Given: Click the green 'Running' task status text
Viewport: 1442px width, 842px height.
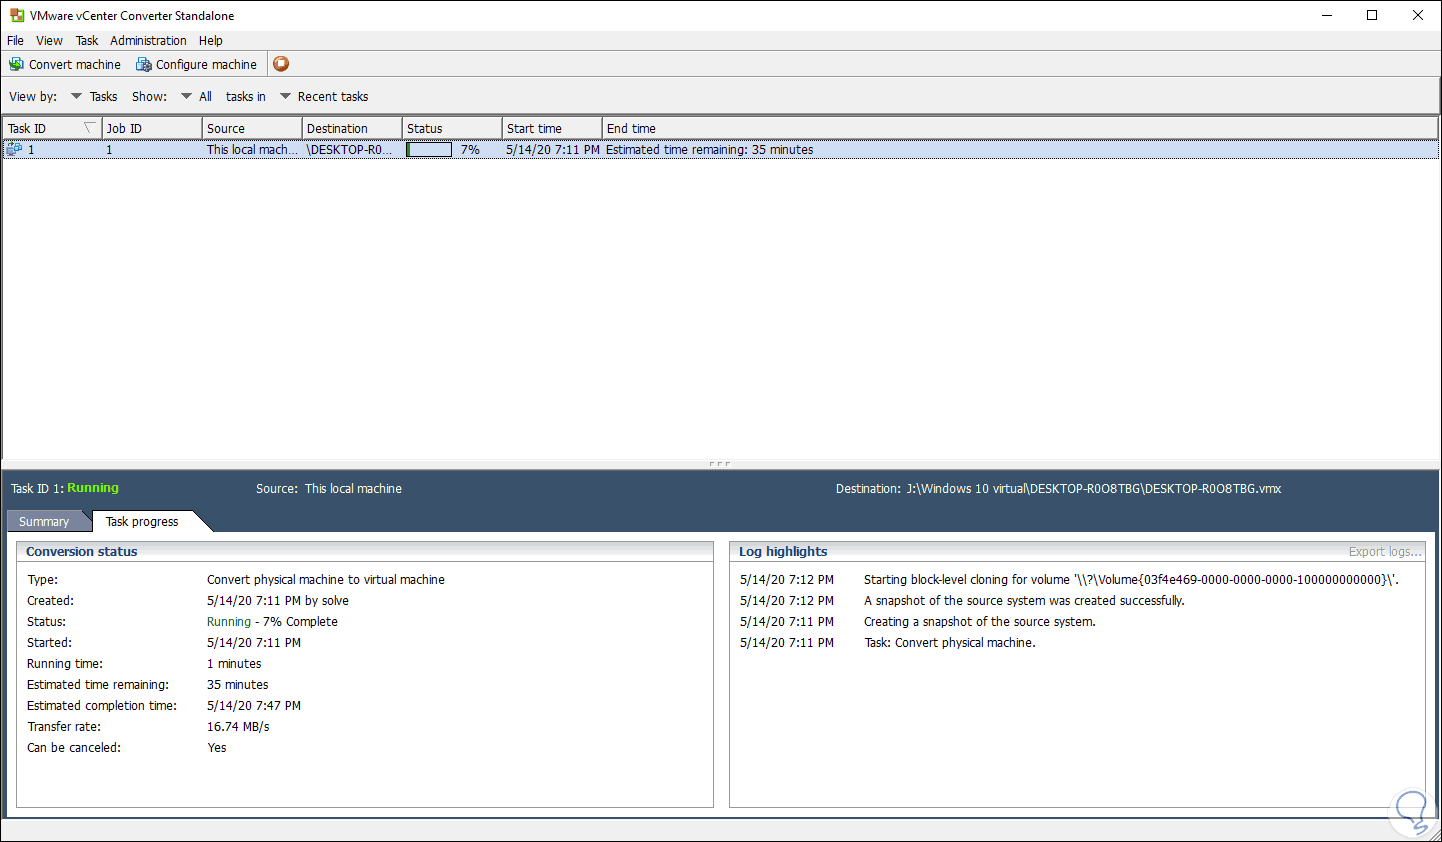Looking at the screenshot, I should coord(93,488).
